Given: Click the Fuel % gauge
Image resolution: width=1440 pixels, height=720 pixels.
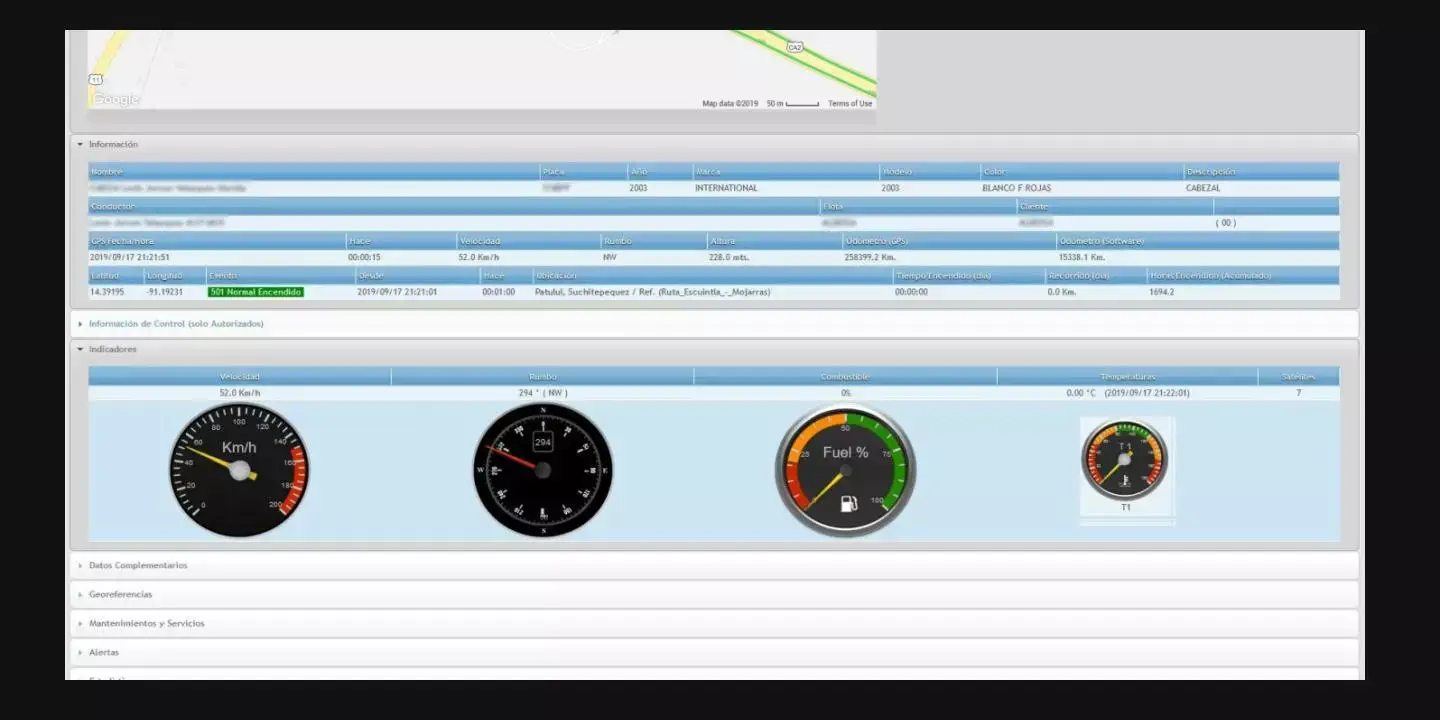Looking at the screenshot, I should tap(845, 470).
